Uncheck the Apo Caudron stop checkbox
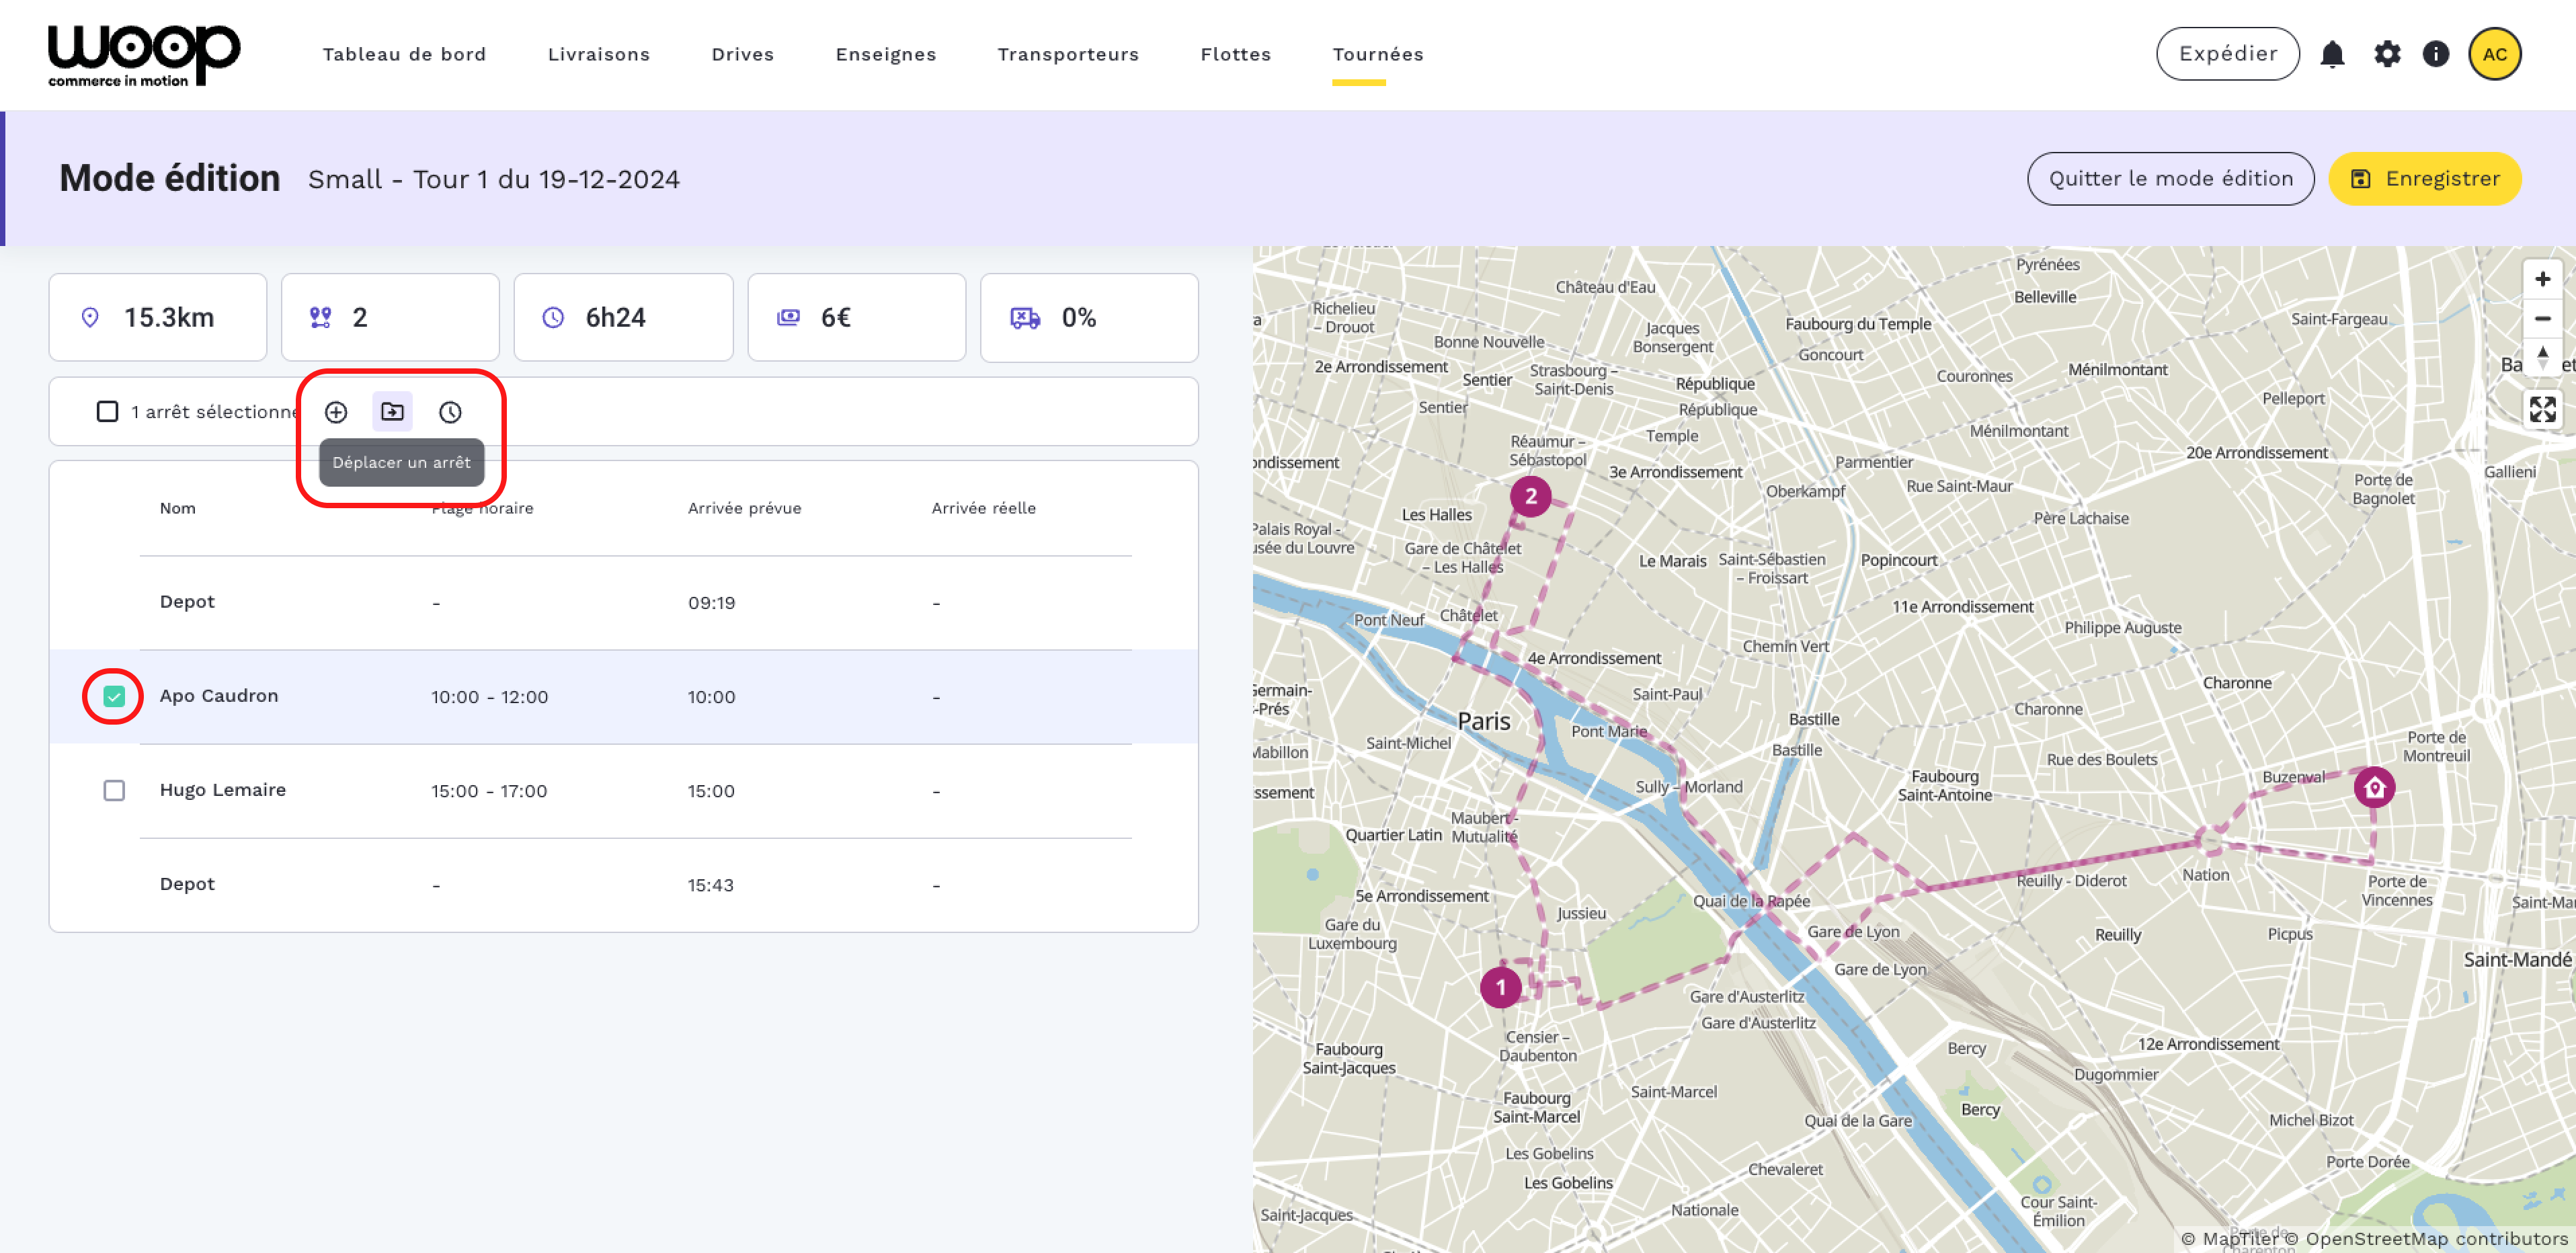This screenshot has width=2576, height=1253. (x=114, y=696)
